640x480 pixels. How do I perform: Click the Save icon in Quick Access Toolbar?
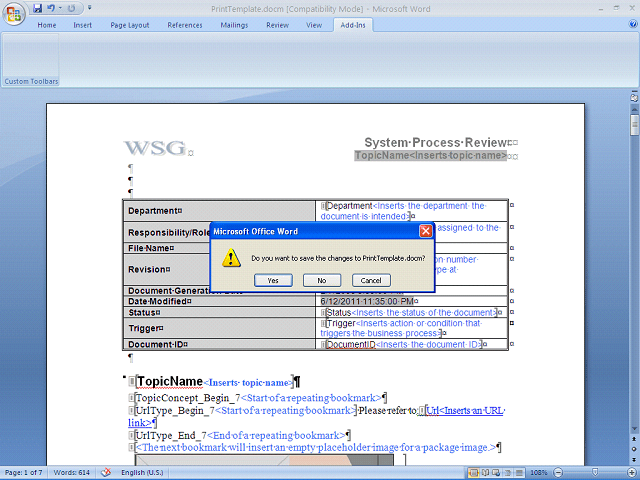[x=38, y=8]
